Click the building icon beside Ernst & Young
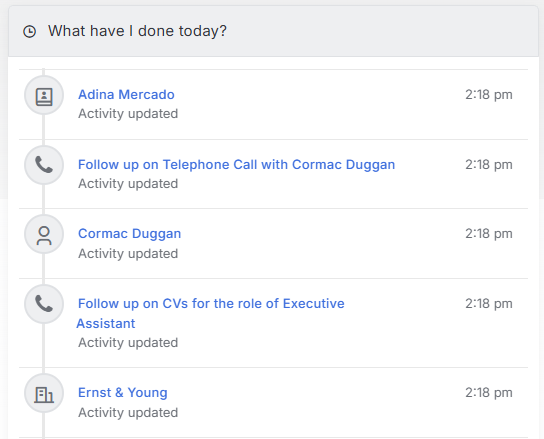This screenshot has height=439, width=544. click(x=44, y=394)
